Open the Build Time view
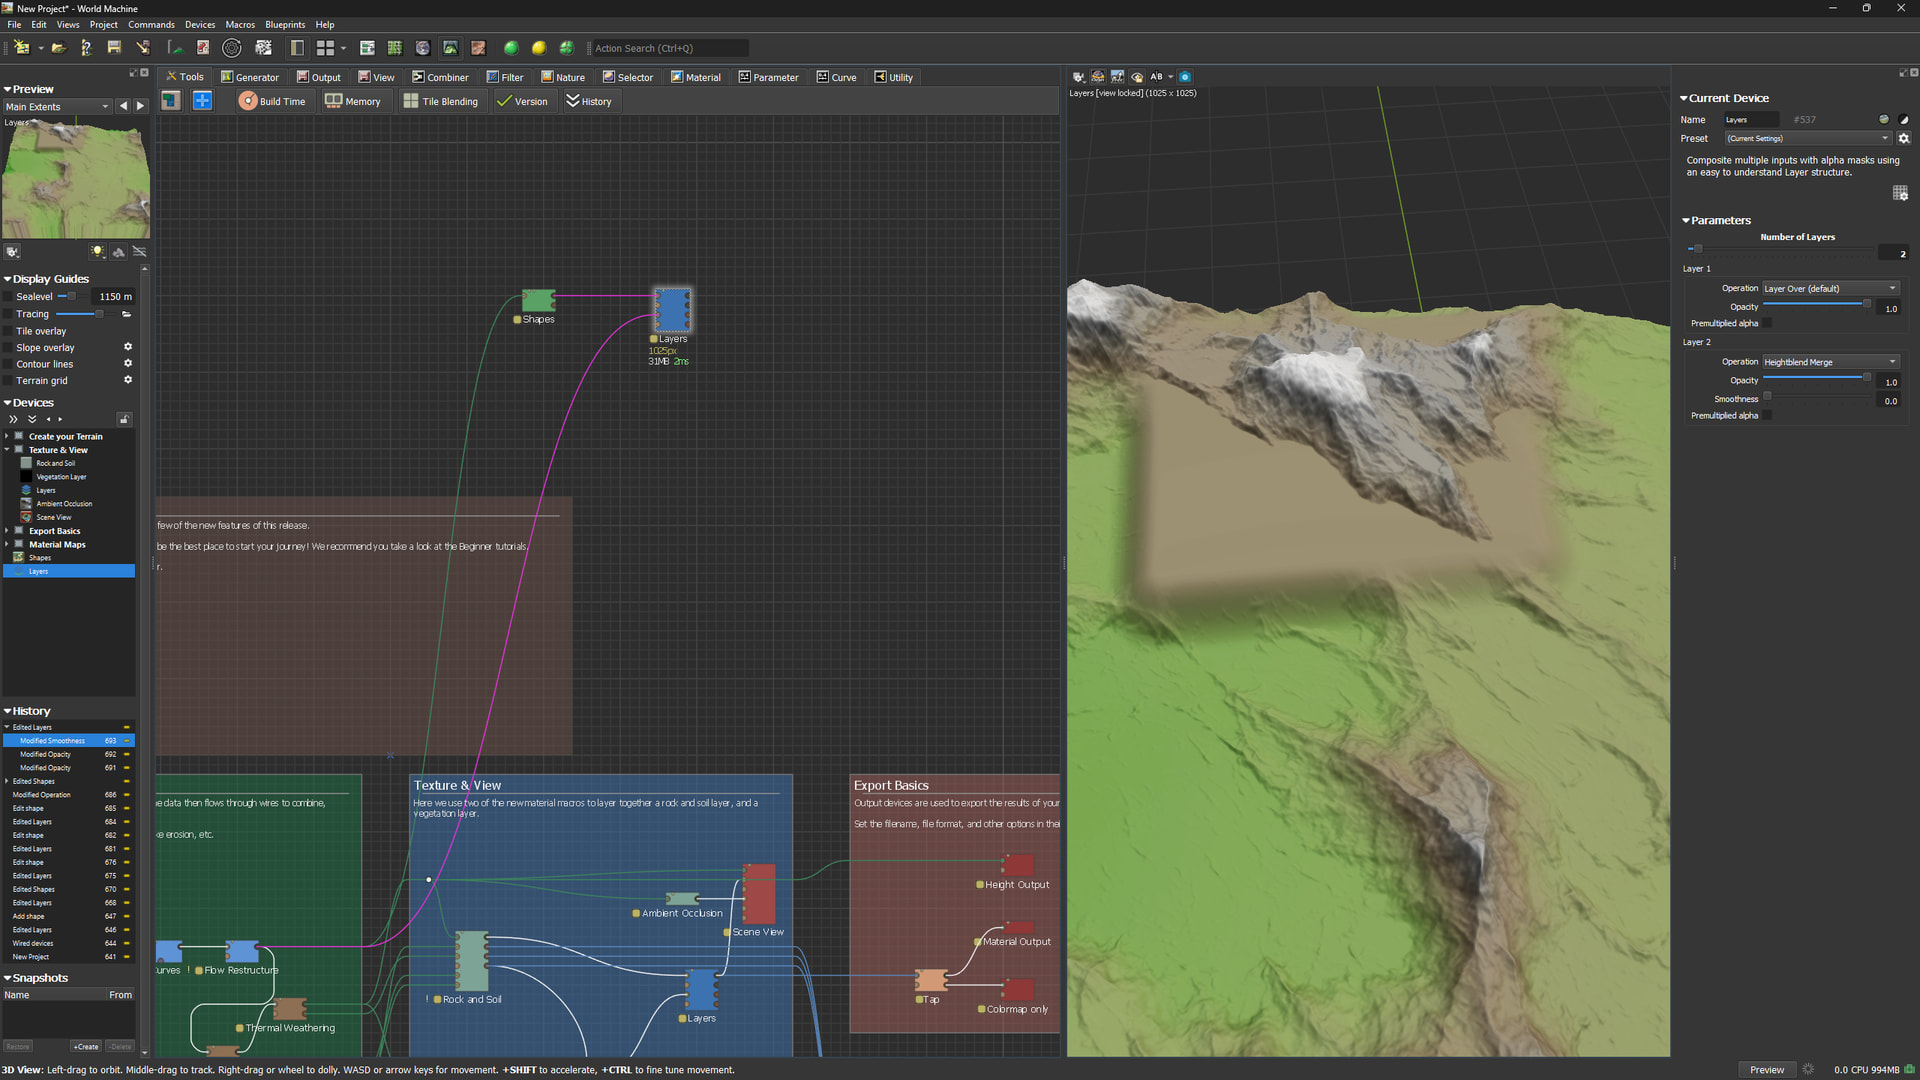The image size is (1920, 1080). coord(272,101)
